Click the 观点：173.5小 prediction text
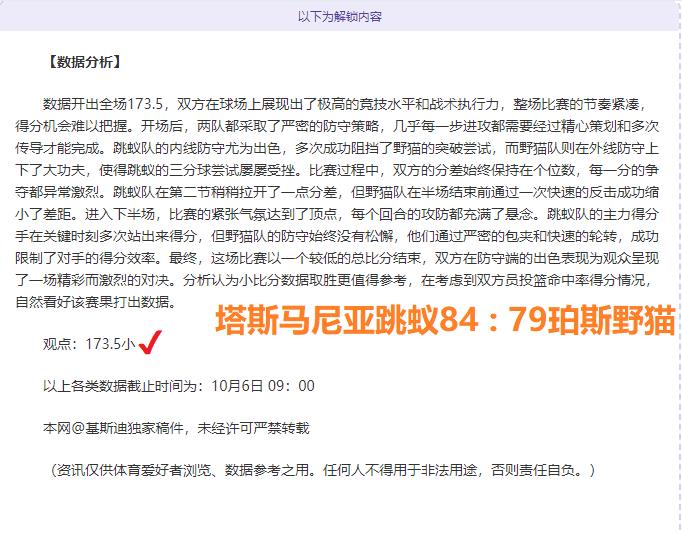Viewport: 682px width, 533px height. click(88, 345)
